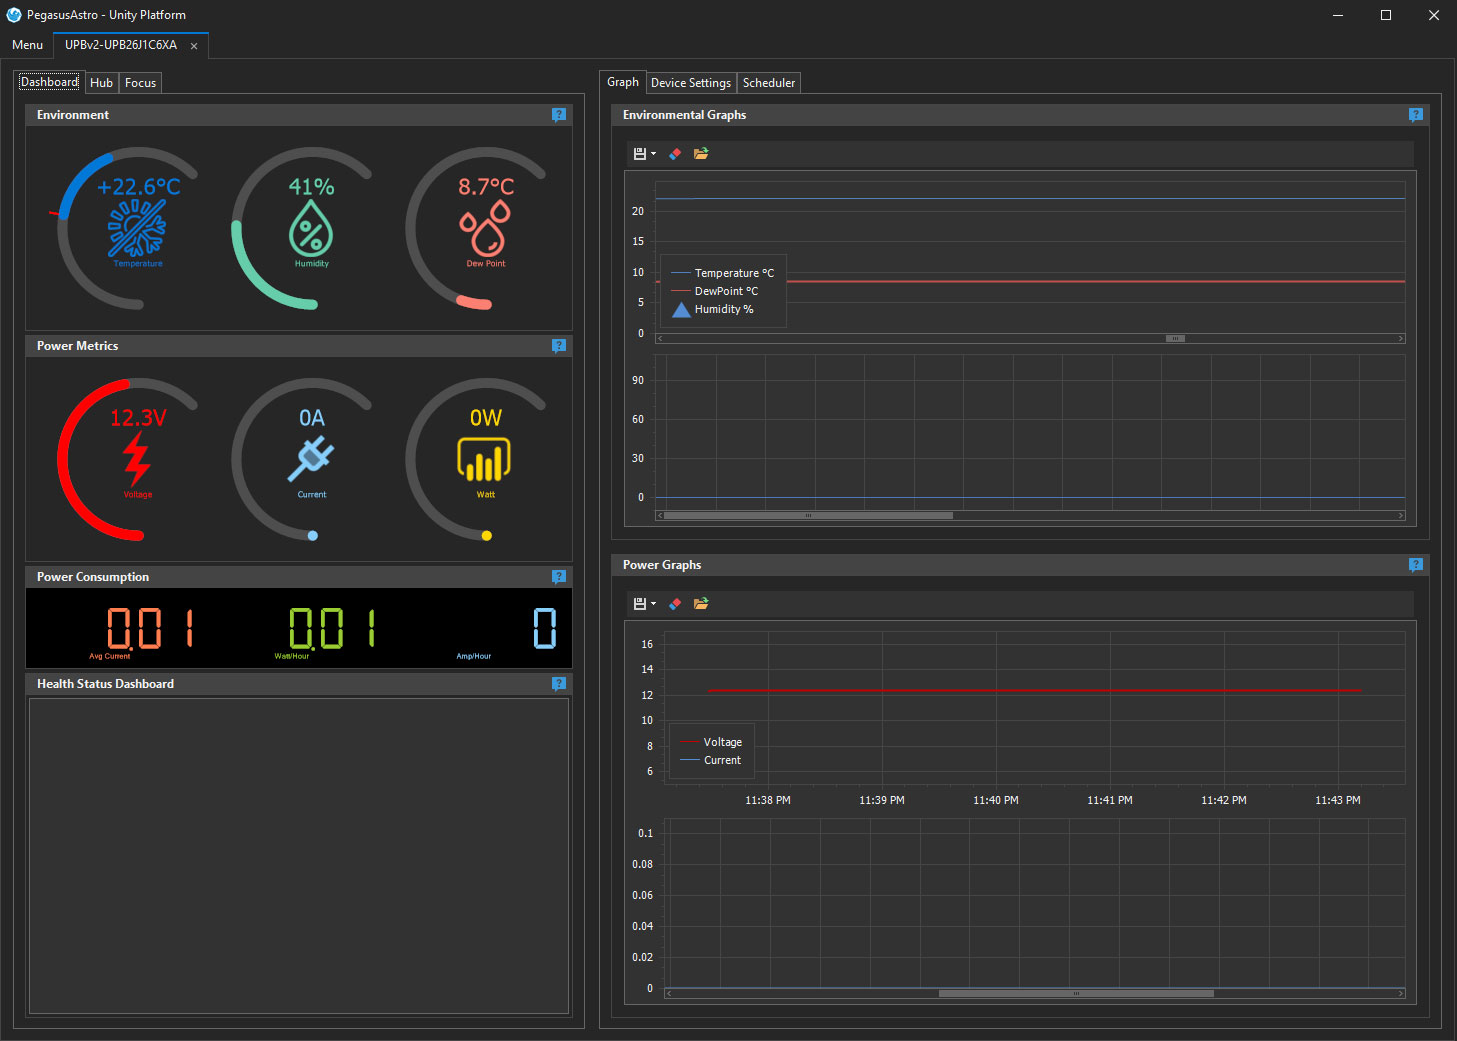
Task: Open Power Consumption help icon
Action: coord(559,577)
